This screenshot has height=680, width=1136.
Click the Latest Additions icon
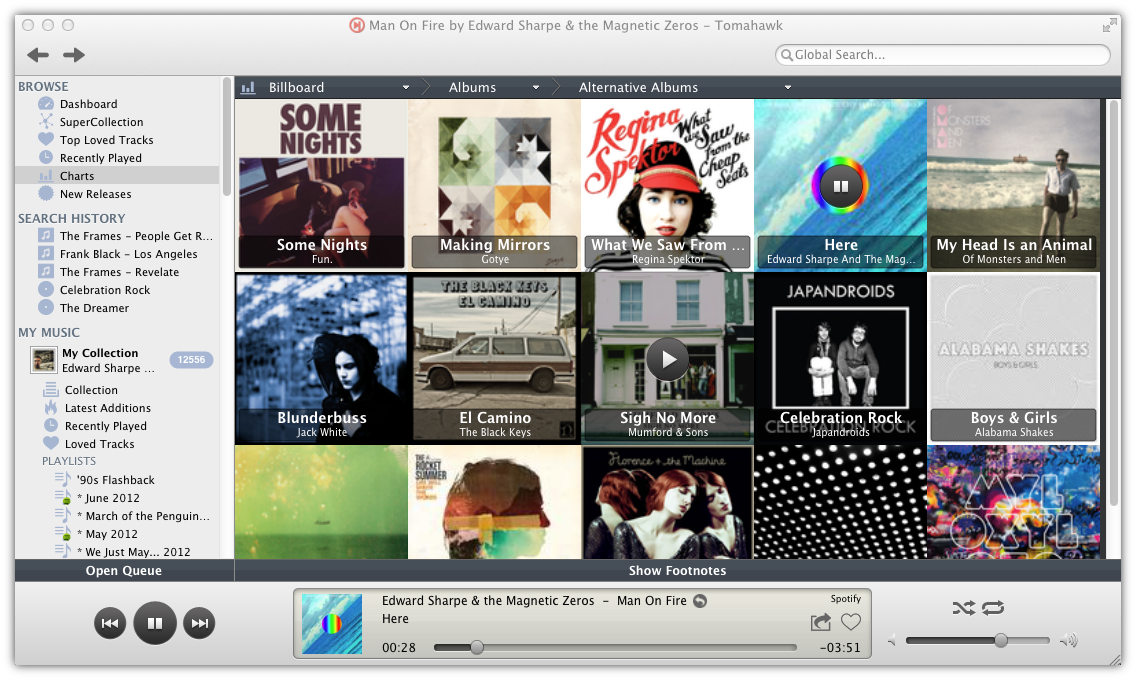(51, 408)
